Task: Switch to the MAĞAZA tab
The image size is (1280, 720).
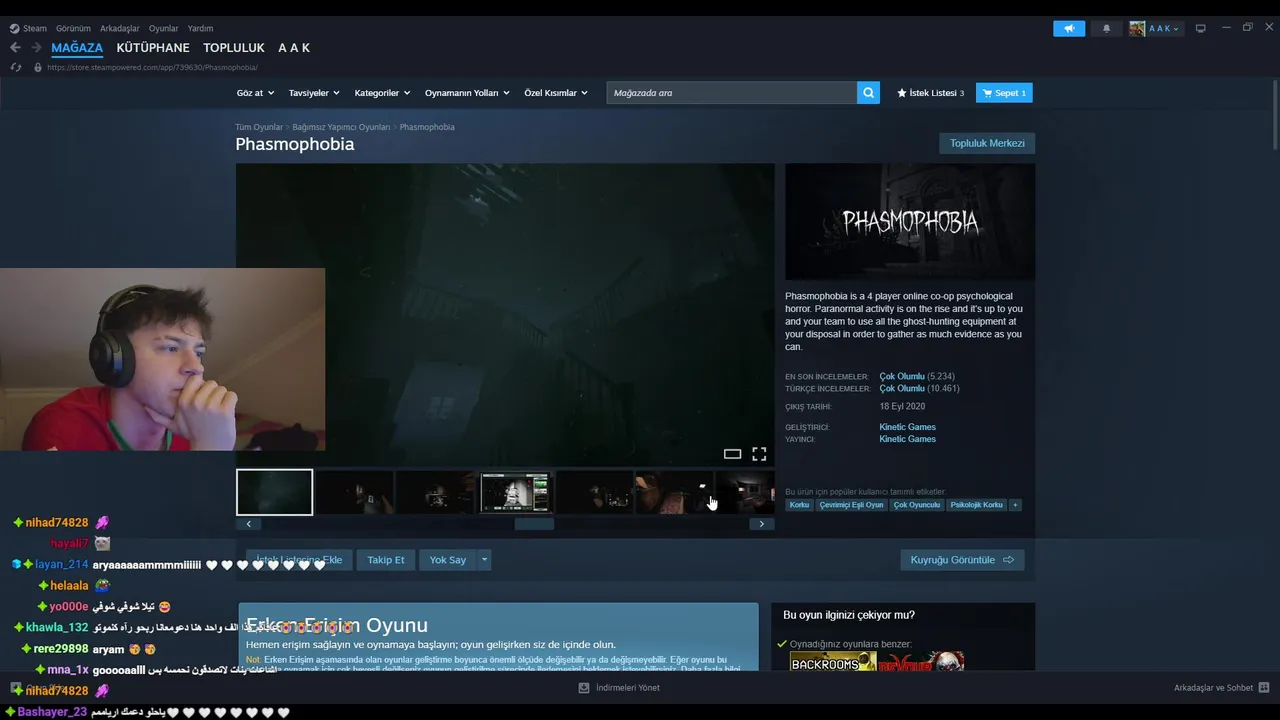Action: point(77,48)
